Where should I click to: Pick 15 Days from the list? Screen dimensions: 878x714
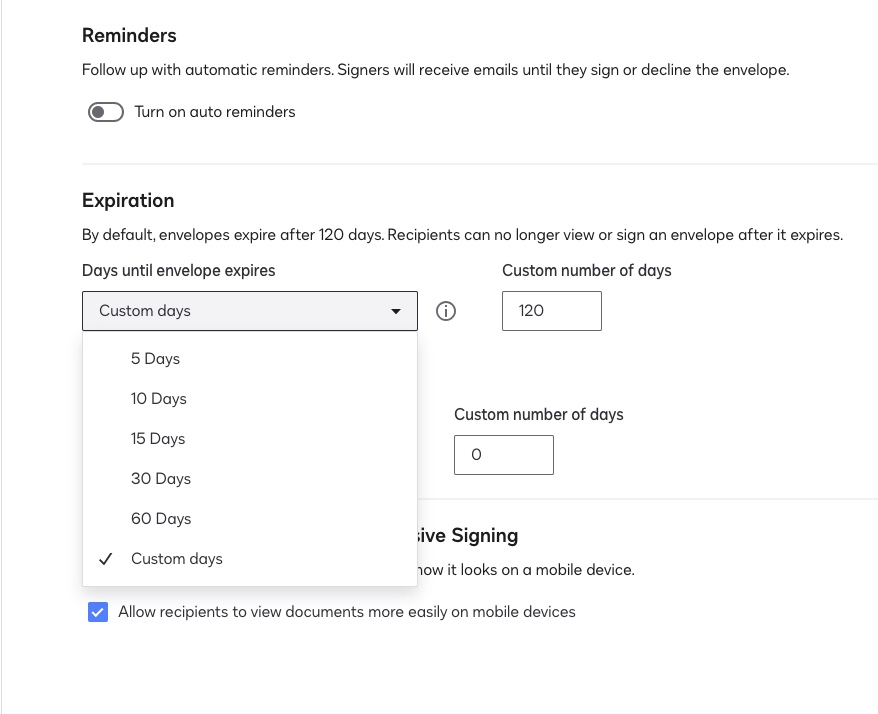coord(158,438)
